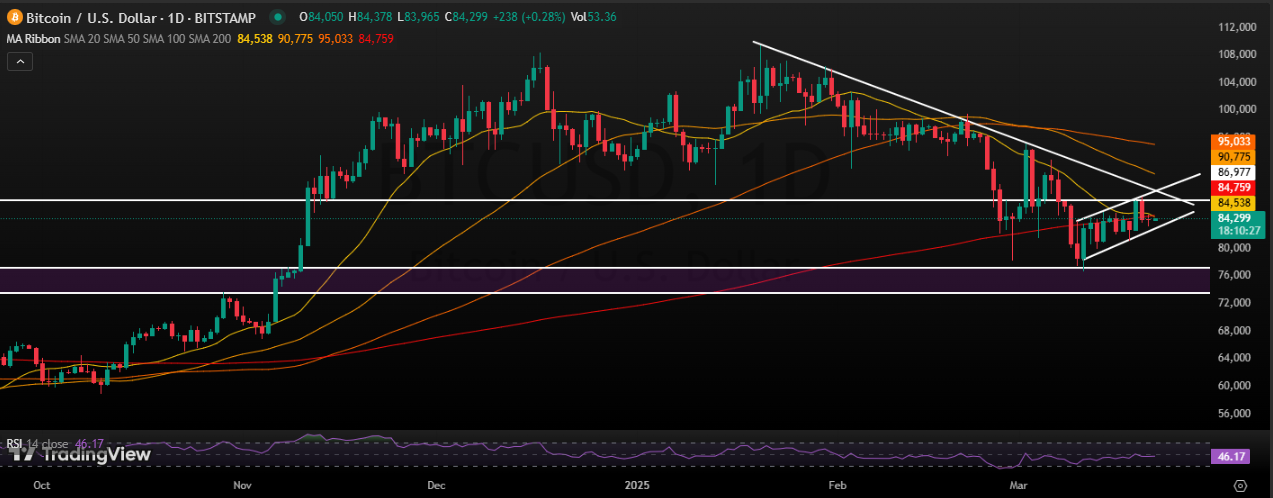Click the Feb label on time axis

pyautogui.click(x=833, y=485)
